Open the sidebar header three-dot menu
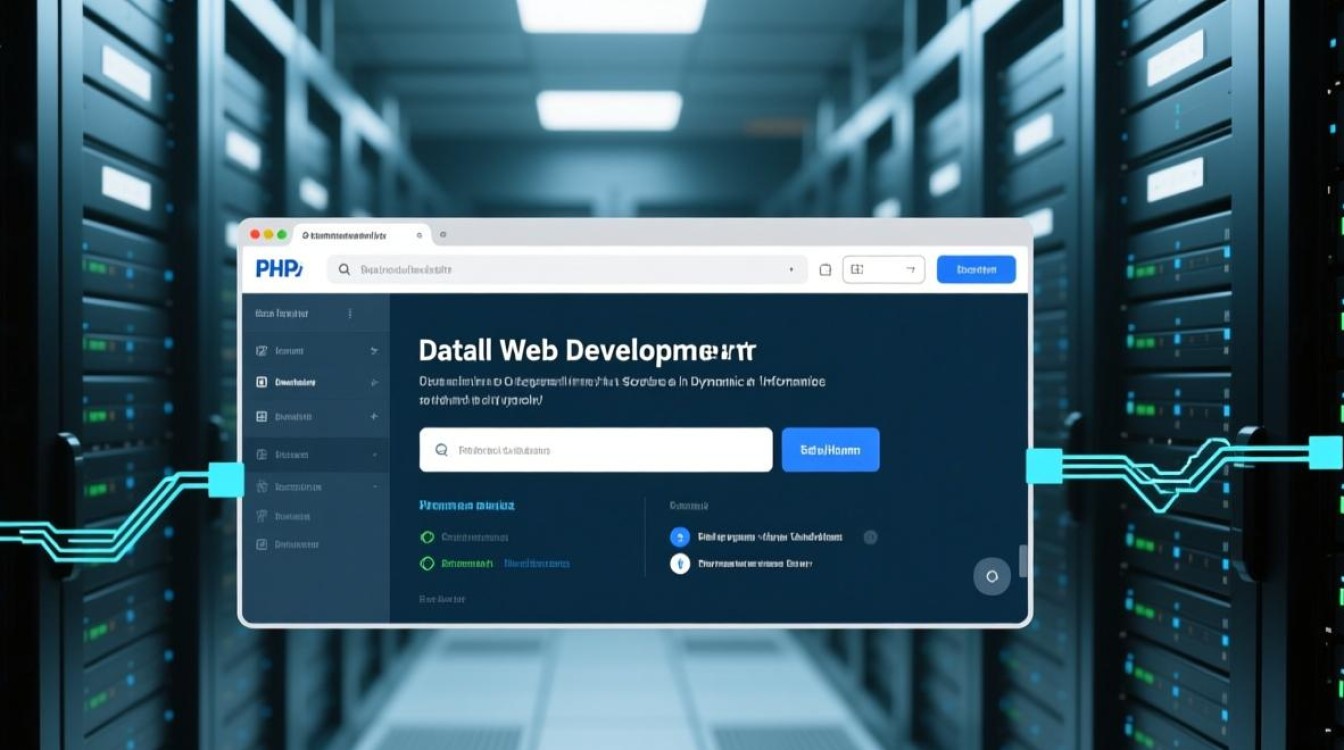Screen dimensions: 1344x750 [x=350, y=313]
